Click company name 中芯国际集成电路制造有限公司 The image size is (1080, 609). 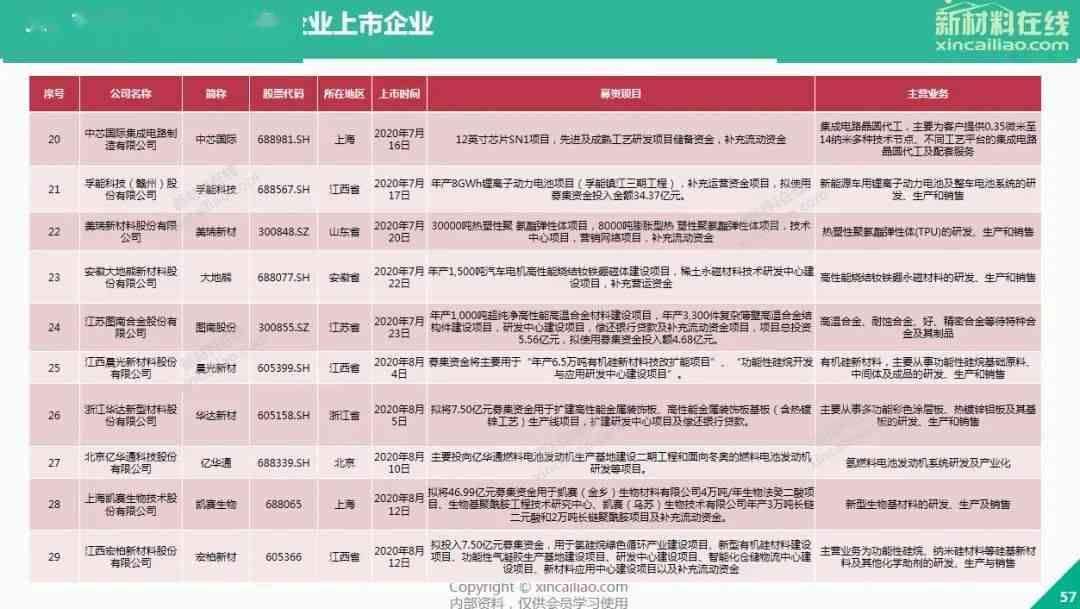coord(131,139)
